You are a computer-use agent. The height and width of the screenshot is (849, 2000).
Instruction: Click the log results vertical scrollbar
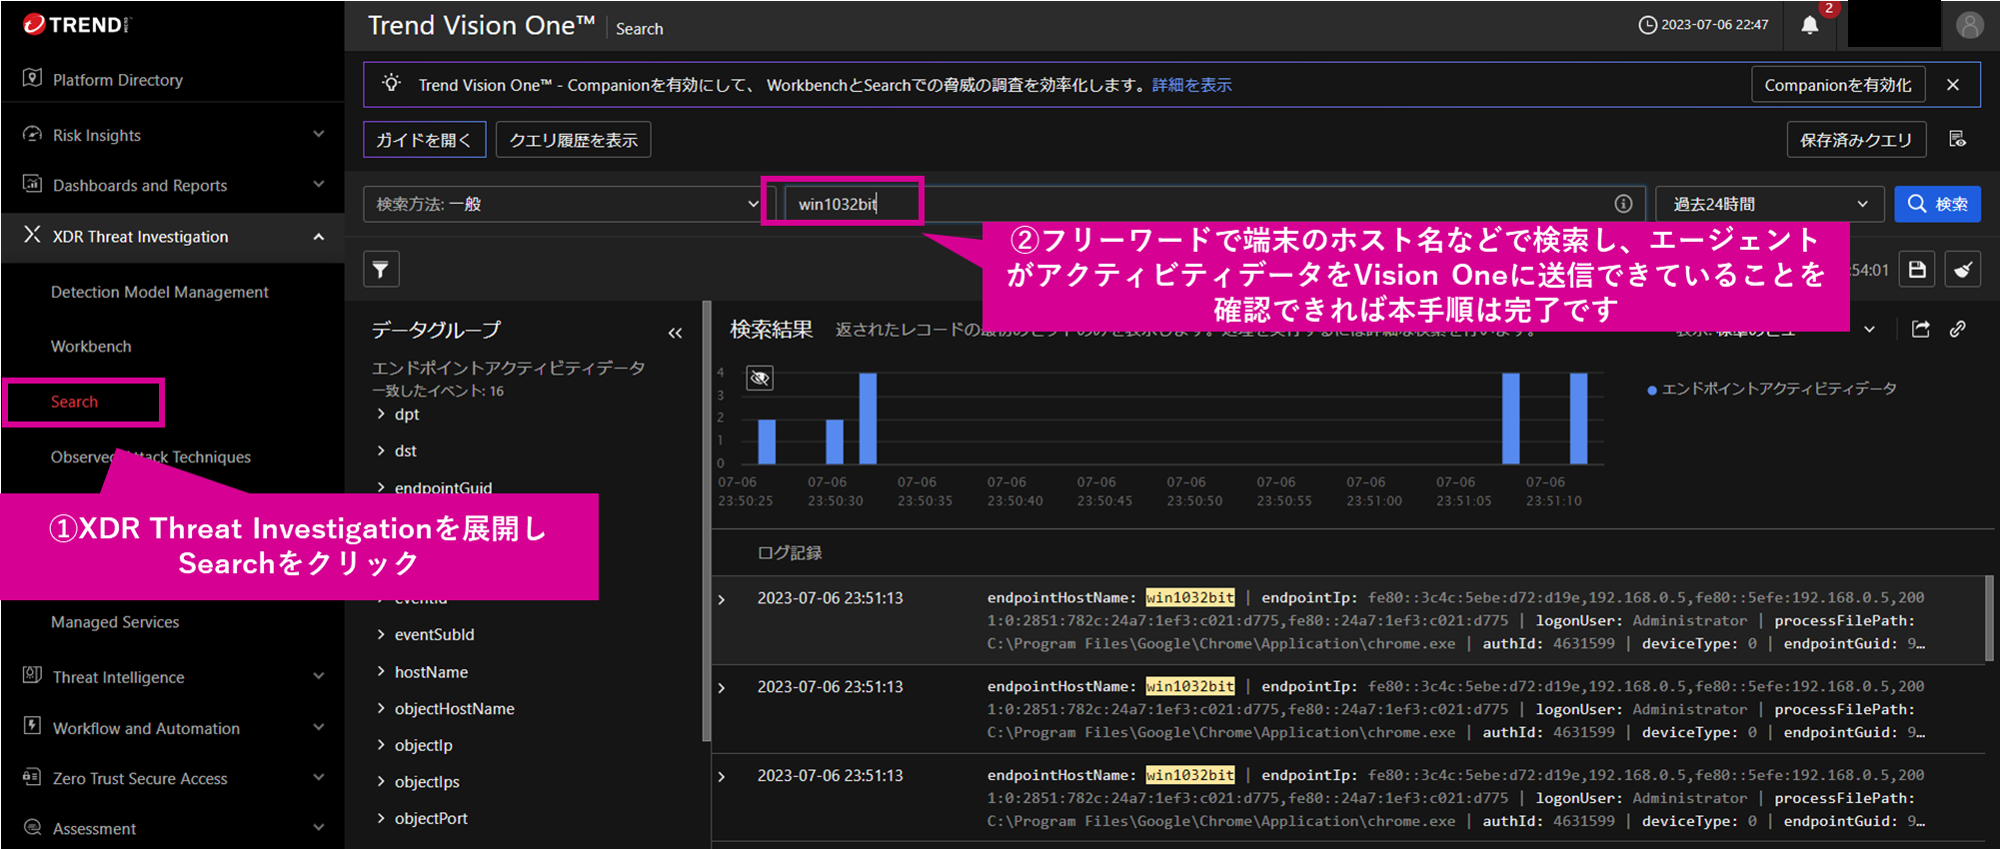point(1989,620)
